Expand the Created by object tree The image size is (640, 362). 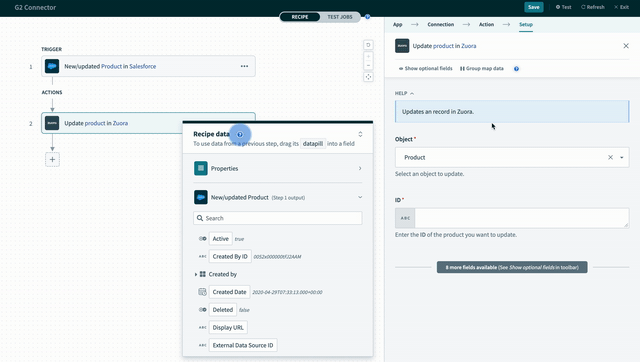[x=196, y=274]
